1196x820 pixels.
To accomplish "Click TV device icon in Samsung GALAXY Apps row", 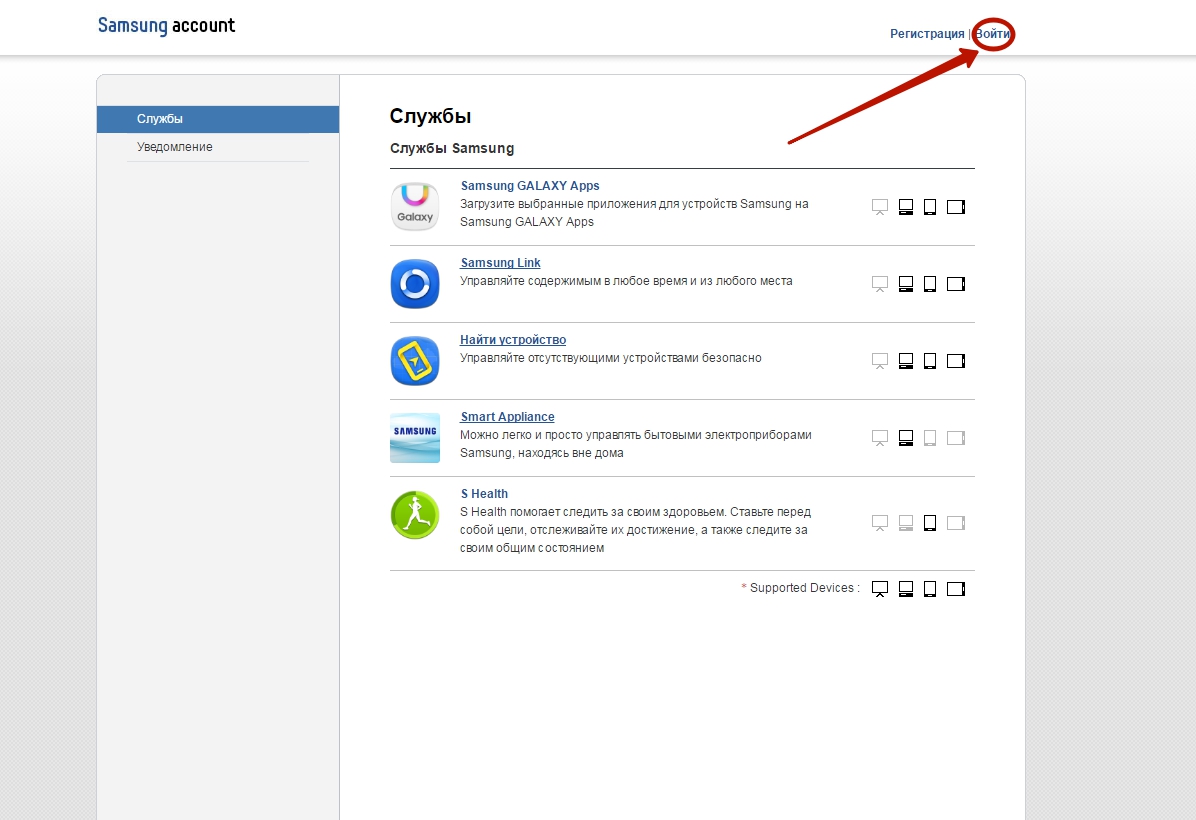I will click(880, 207).
